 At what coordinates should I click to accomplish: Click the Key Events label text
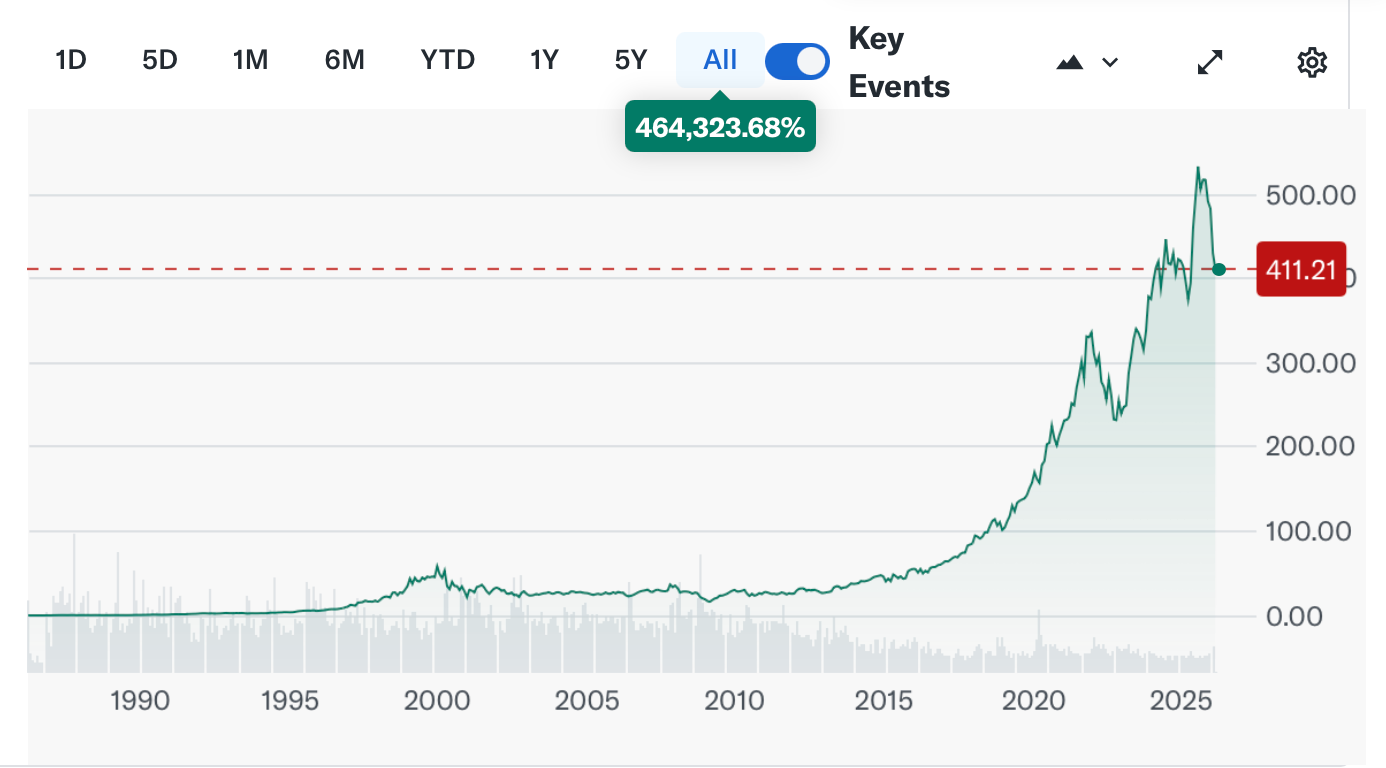point(898,62)
